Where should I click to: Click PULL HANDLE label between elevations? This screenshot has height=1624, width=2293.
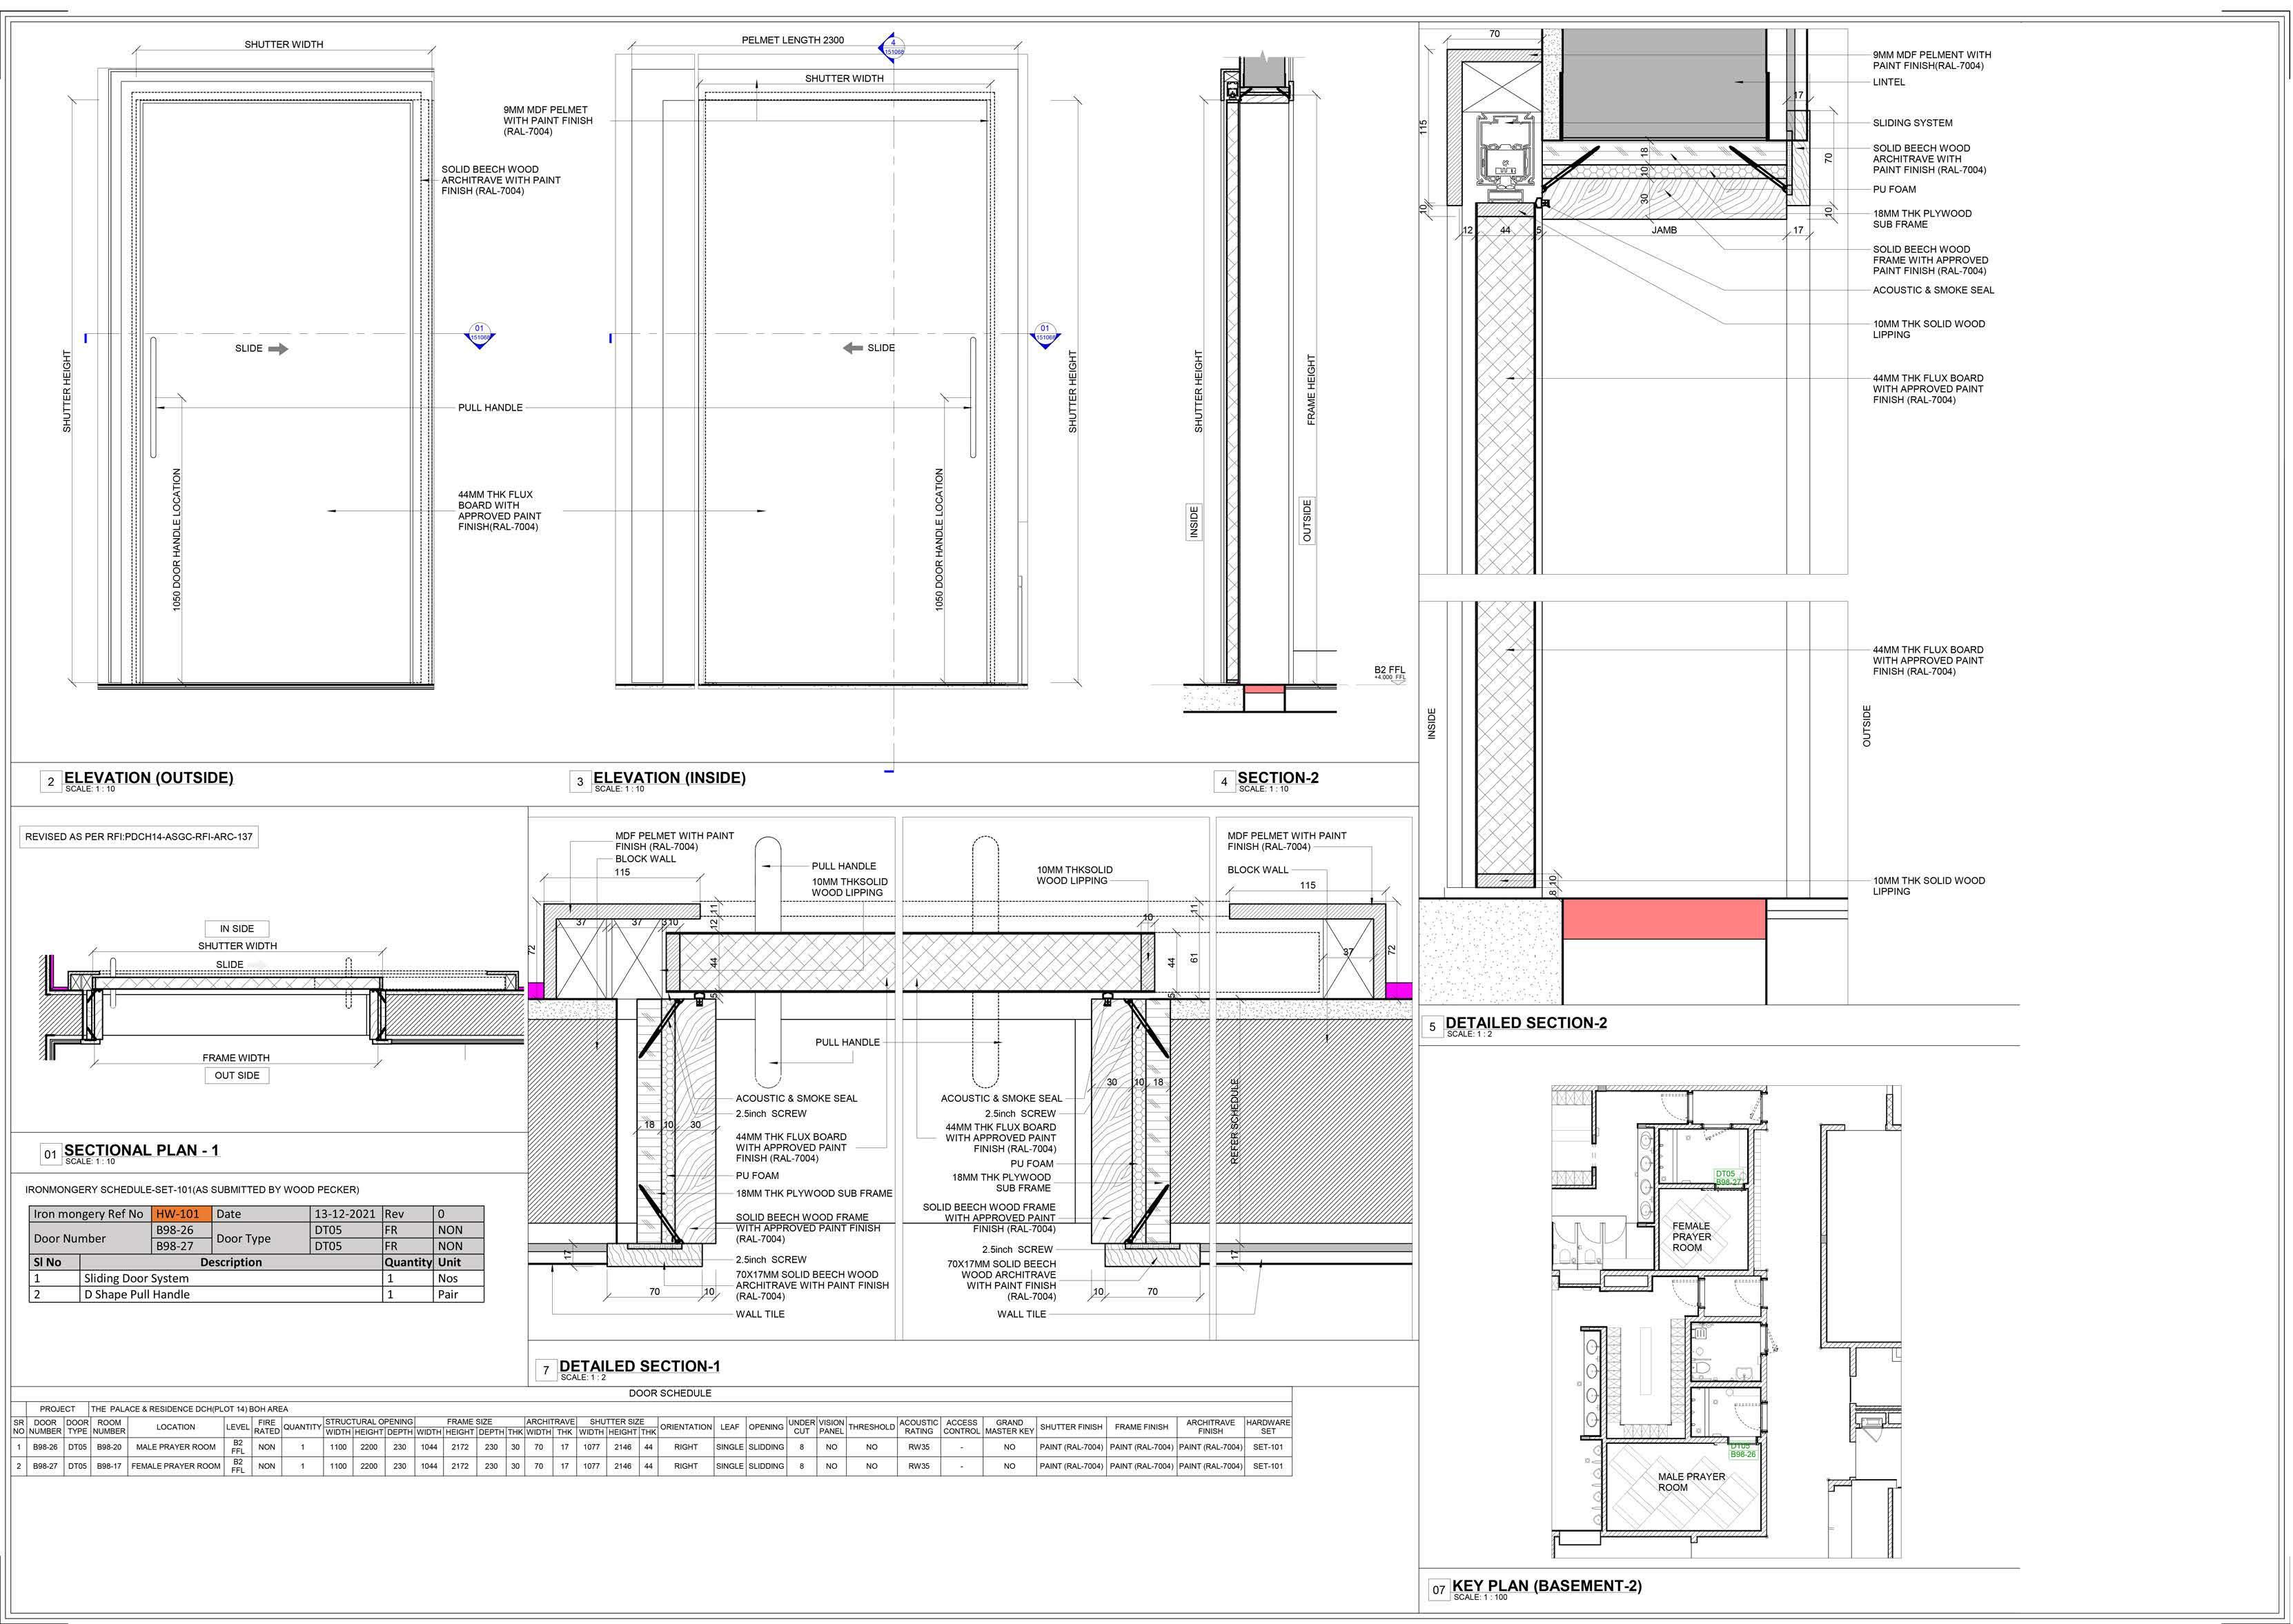490,408
